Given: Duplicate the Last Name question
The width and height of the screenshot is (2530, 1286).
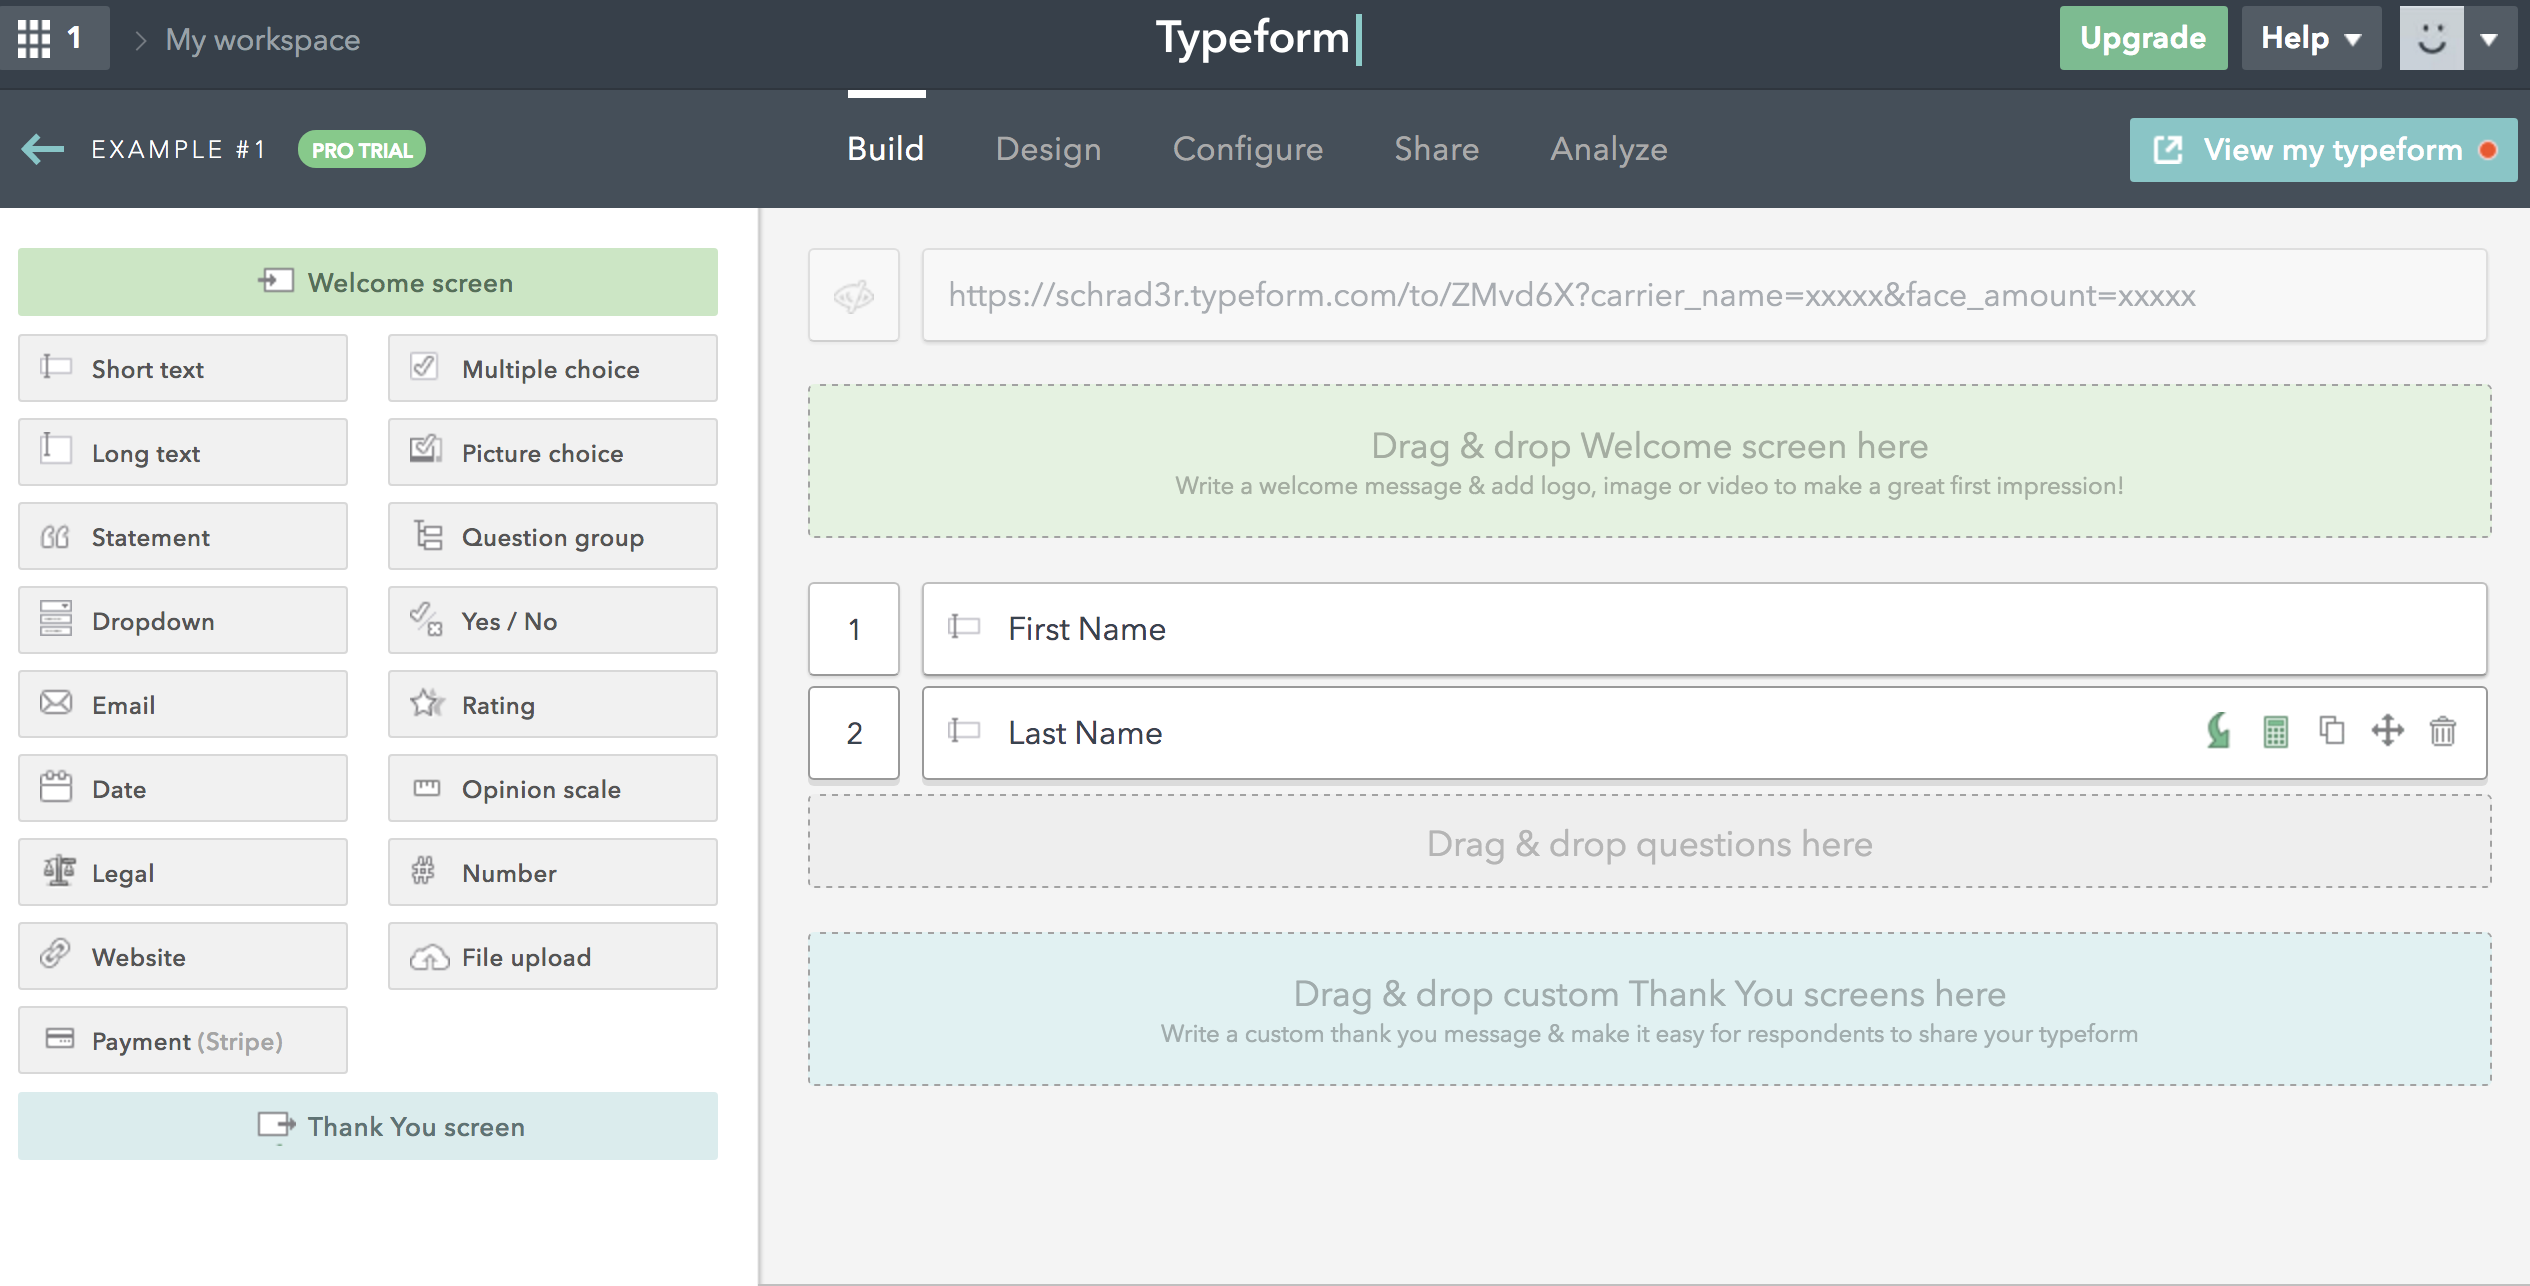Looking at the screenshot, I should (x=2331, y=731).
